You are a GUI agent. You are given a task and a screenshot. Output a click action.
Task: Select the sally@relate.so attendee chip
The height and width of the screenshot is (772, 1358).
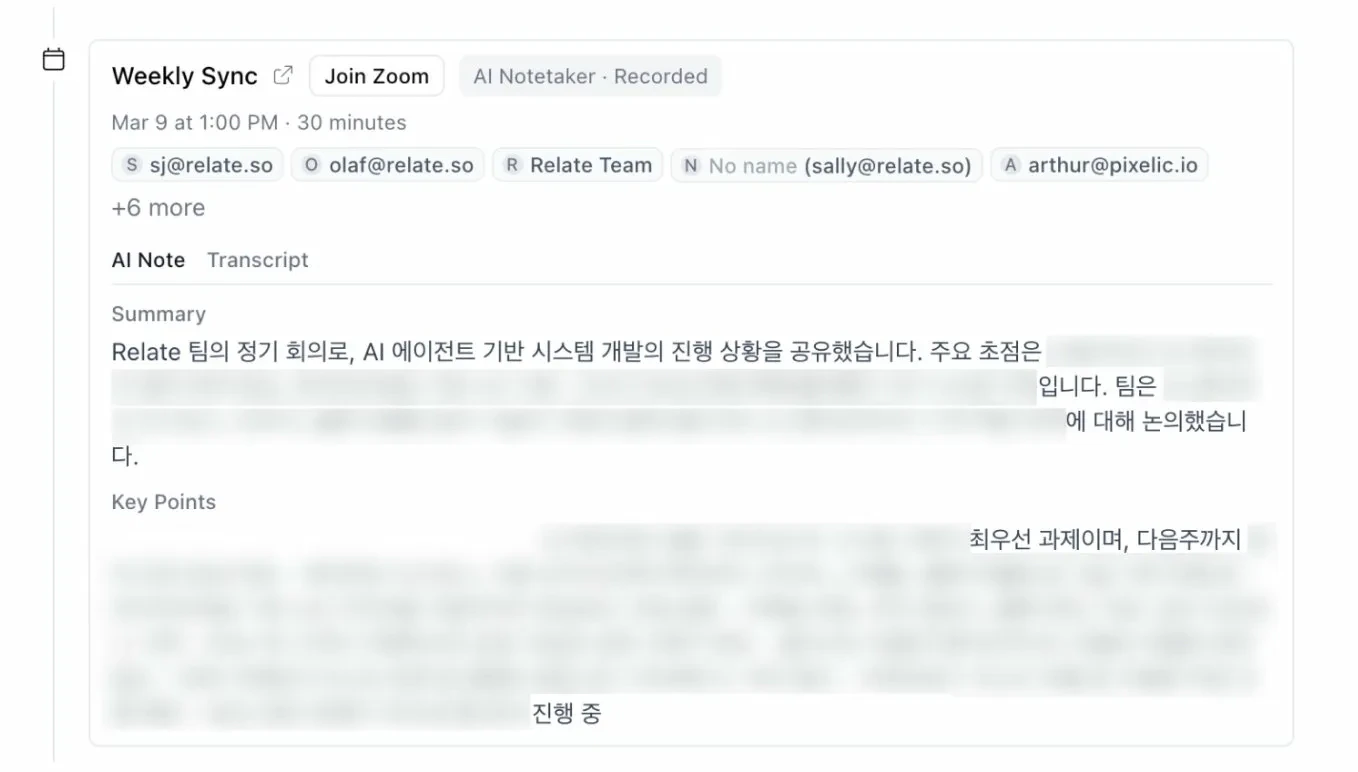click(827, 166)
